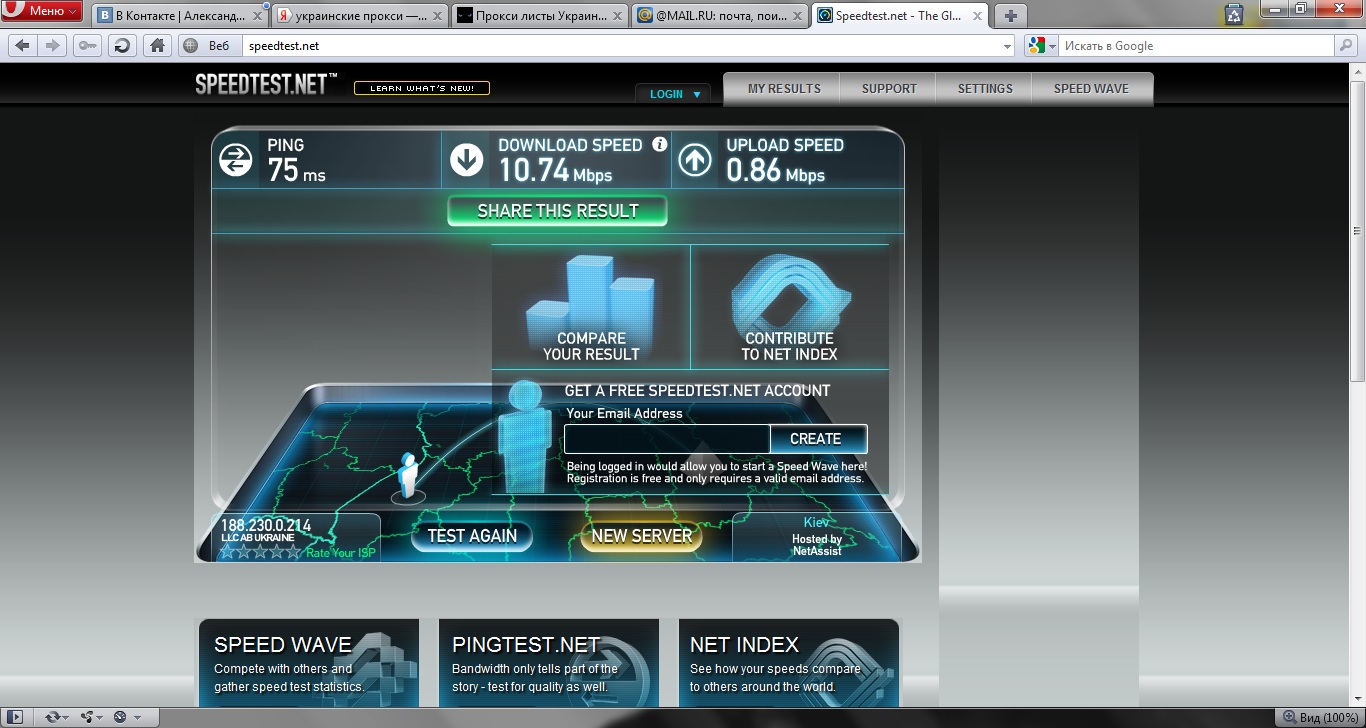
Task: Click the Rate Your ISP link
Action: pos(341,553)
